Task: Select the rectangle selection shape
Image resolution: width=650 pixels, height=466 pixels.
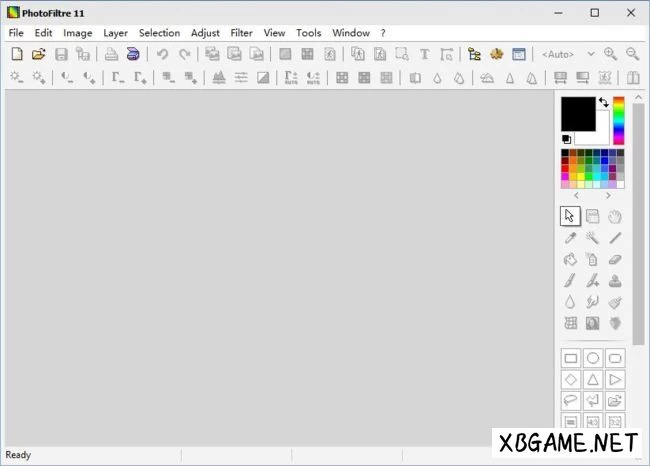Action: 570,358
